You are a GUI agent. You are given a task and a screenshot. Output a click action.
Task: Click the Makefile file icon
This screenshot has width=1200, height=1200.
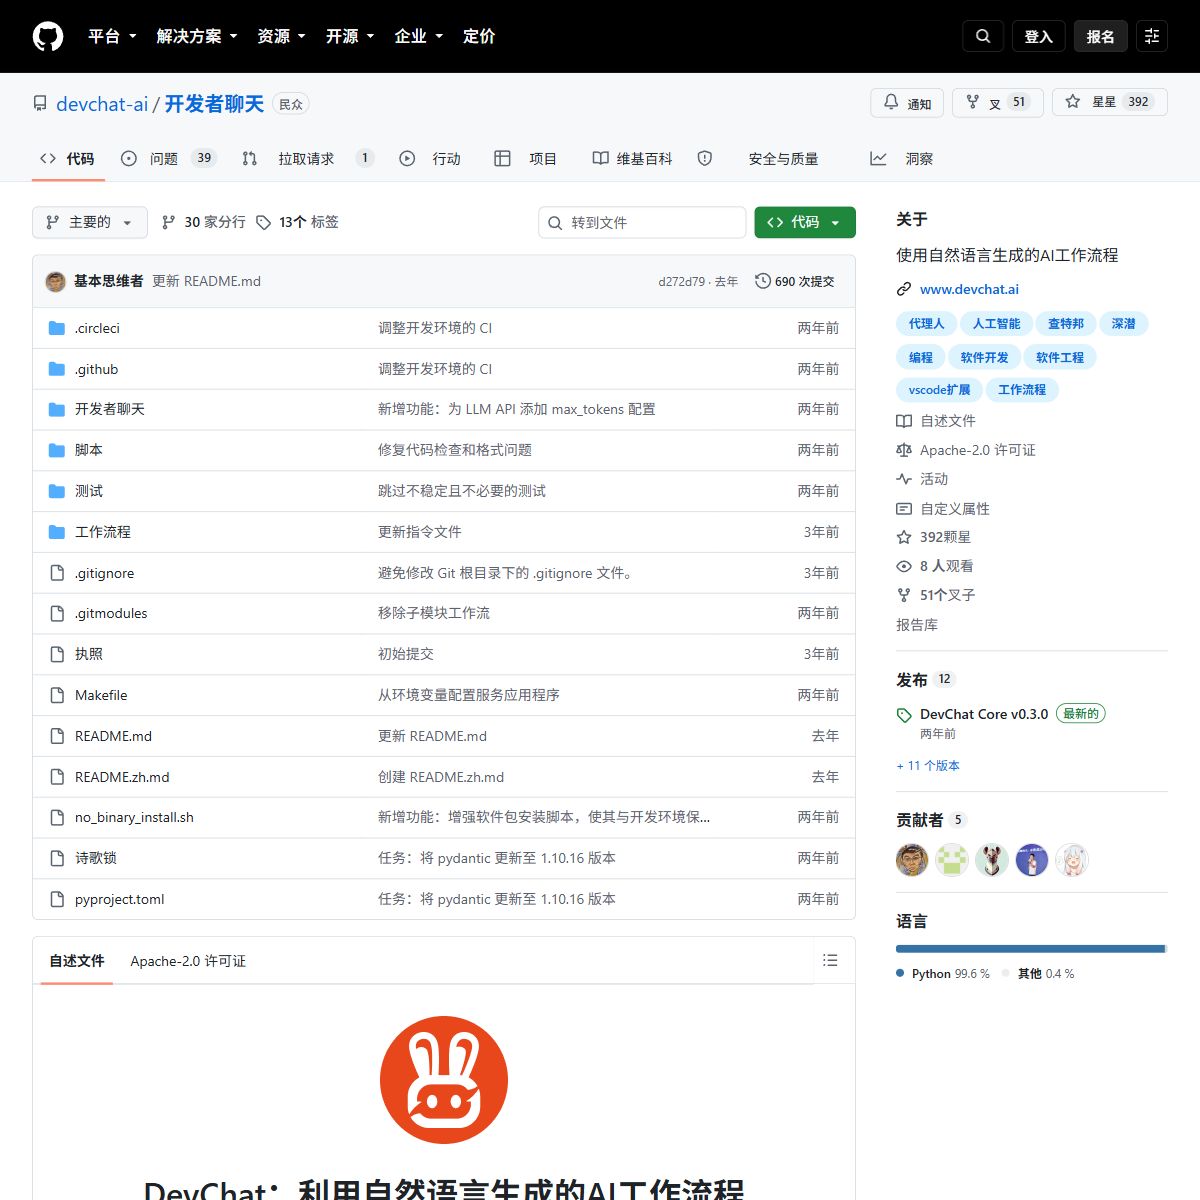pos(57,695)
